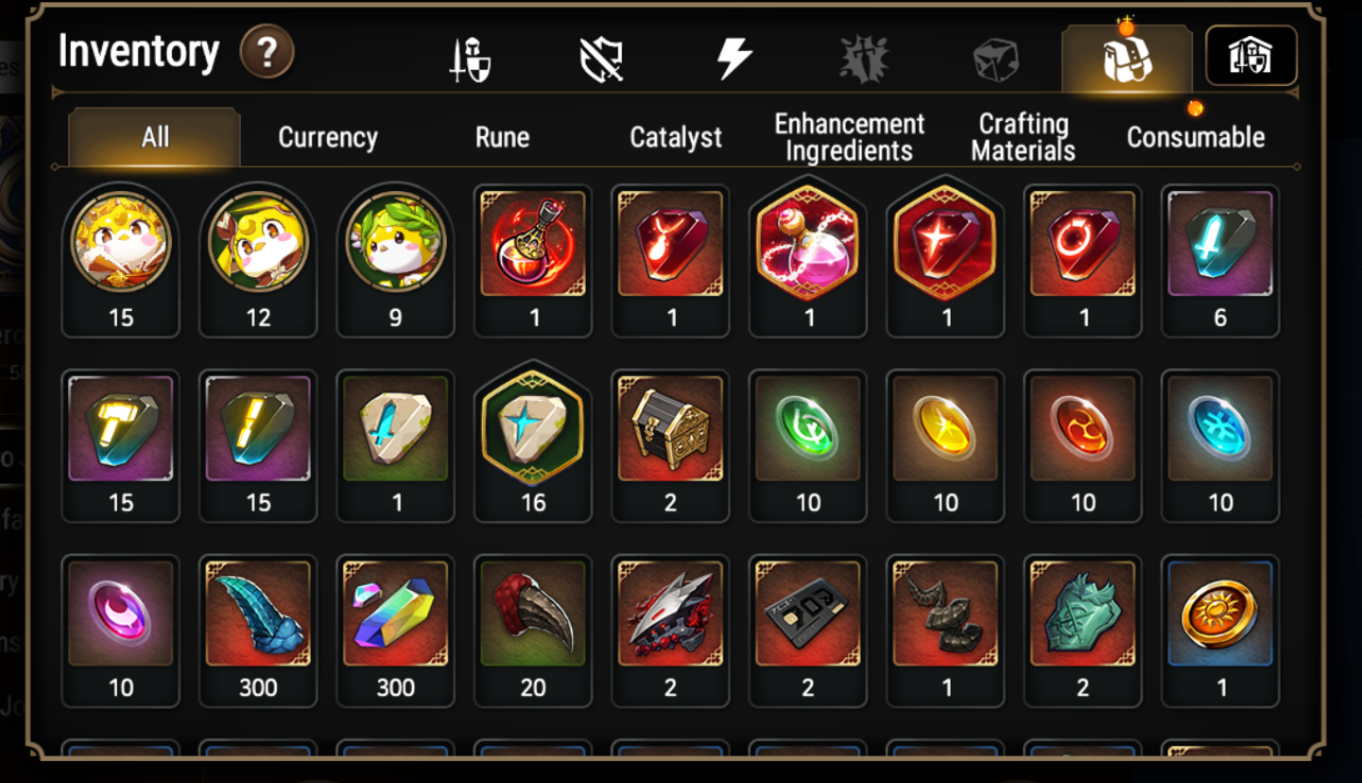1362x783 pixels.
Task: Select the rainbow crystal item with 300
Action: click(x=396, y=630)
